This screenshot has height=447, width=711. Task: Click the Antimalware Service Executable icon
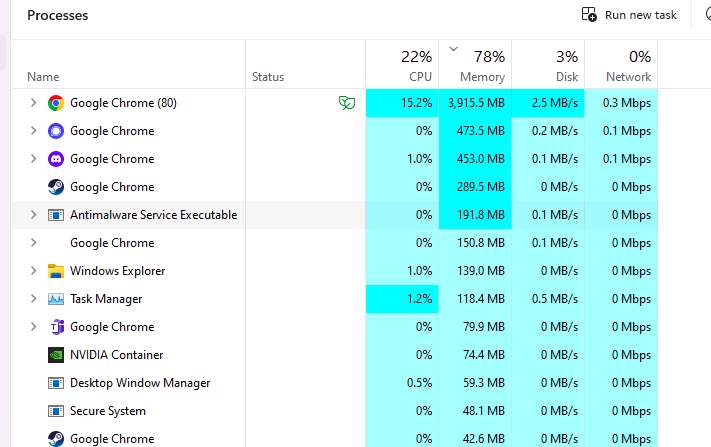coord(56,215)
